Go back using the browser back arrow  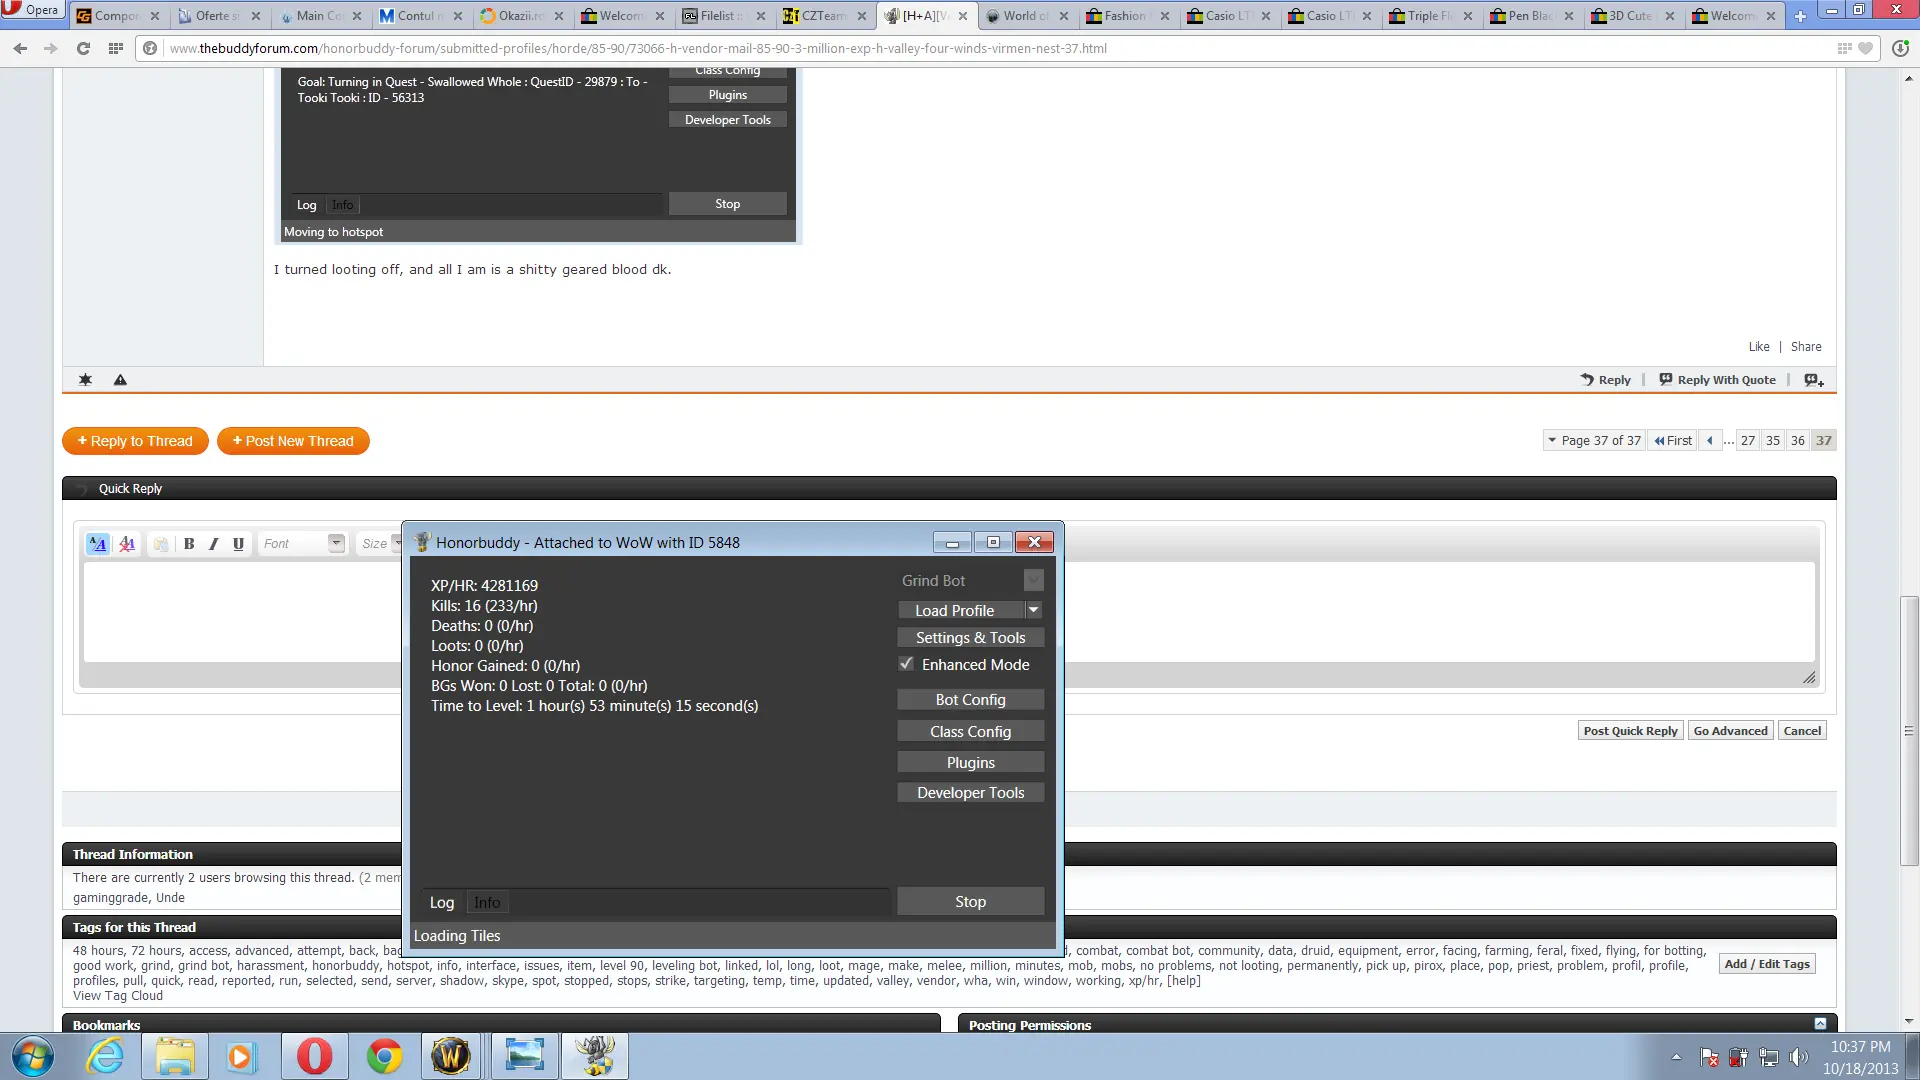20,48
